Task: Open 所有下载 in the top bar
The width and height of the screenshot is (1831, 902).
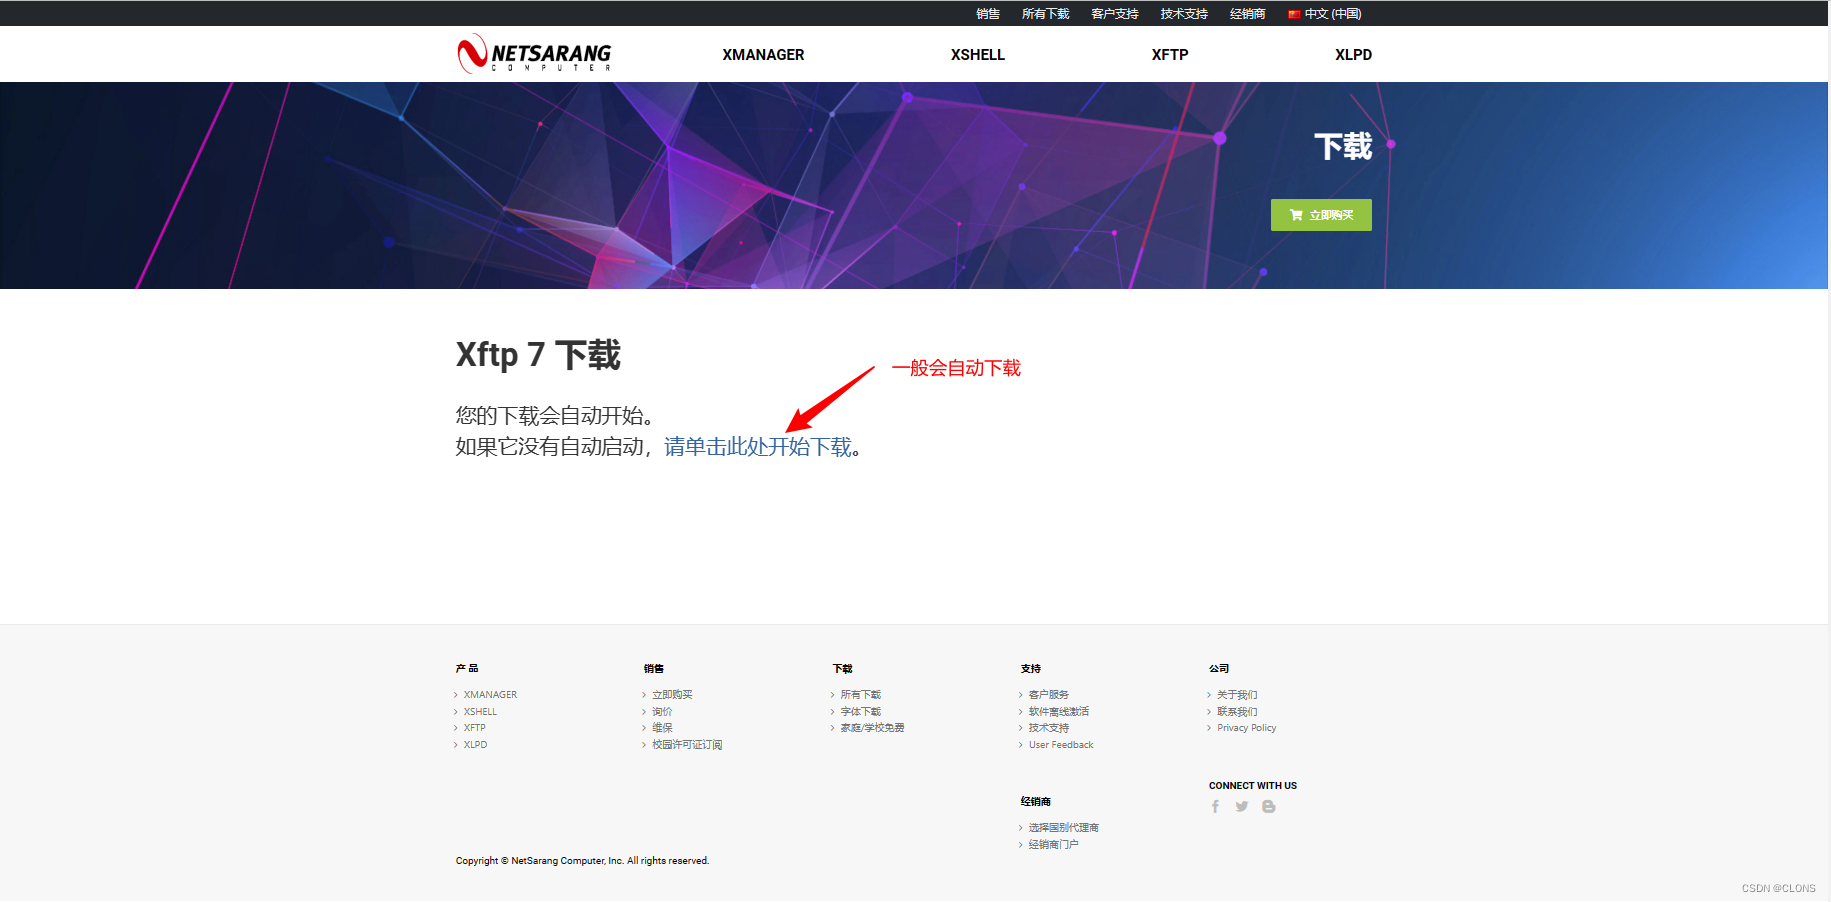Action: 1046,14
